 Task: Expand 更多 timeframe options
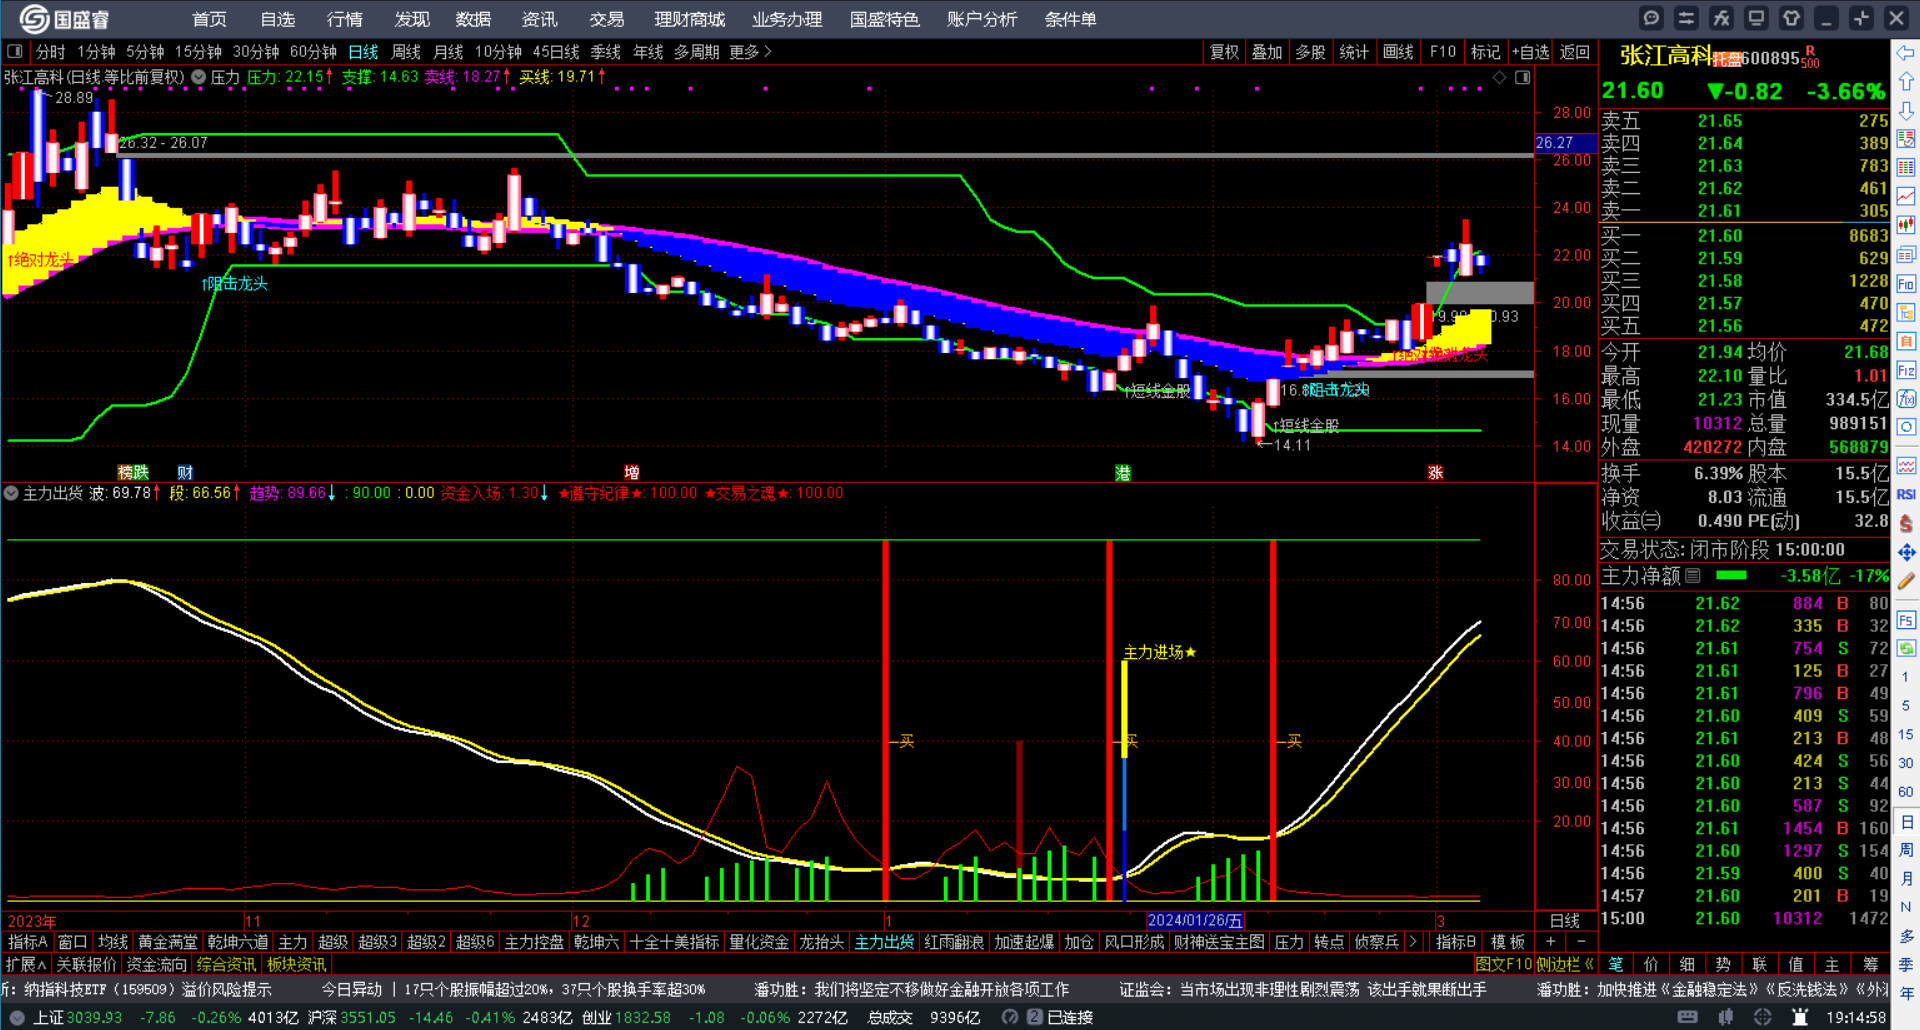(750, 52)
